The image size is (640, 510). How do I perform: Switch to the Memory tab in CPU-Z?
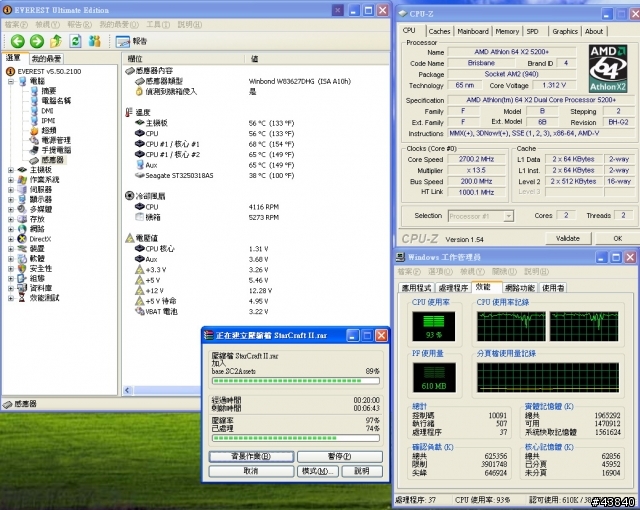[507, 31]
